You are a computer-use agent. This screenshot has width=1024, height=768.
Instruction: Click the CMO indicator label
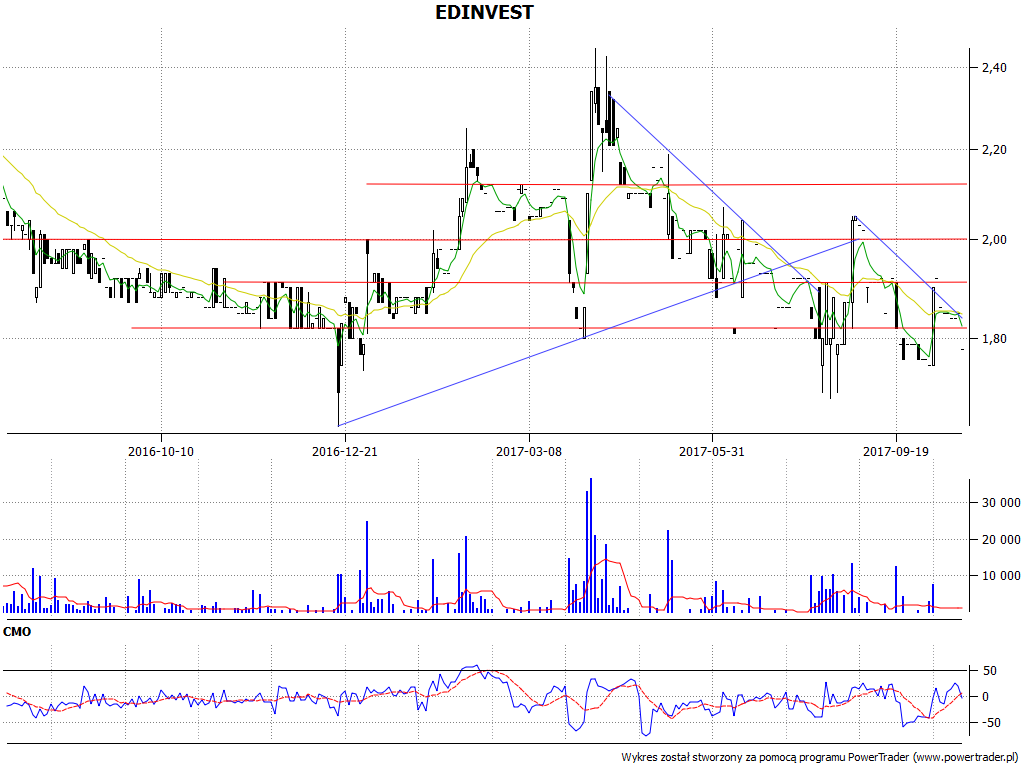17,632
